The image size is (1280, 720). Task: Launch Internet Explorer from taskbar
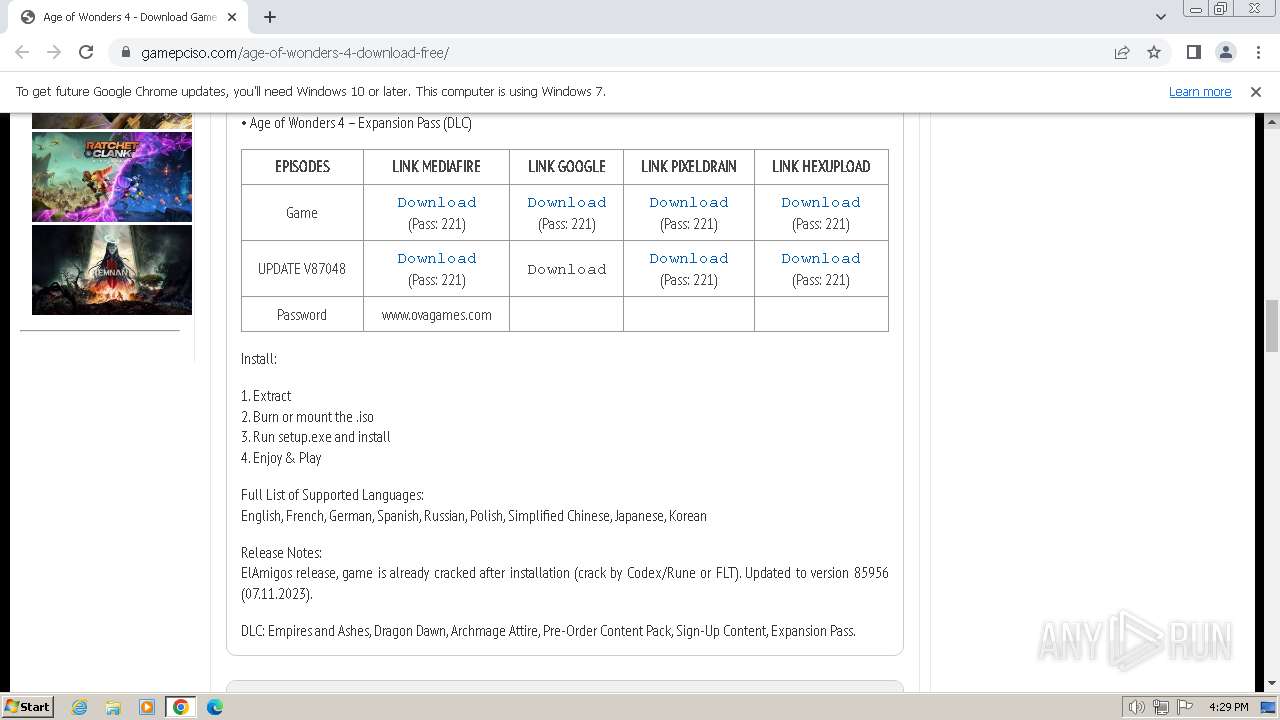pyautogui.click(x=79, y=707)
